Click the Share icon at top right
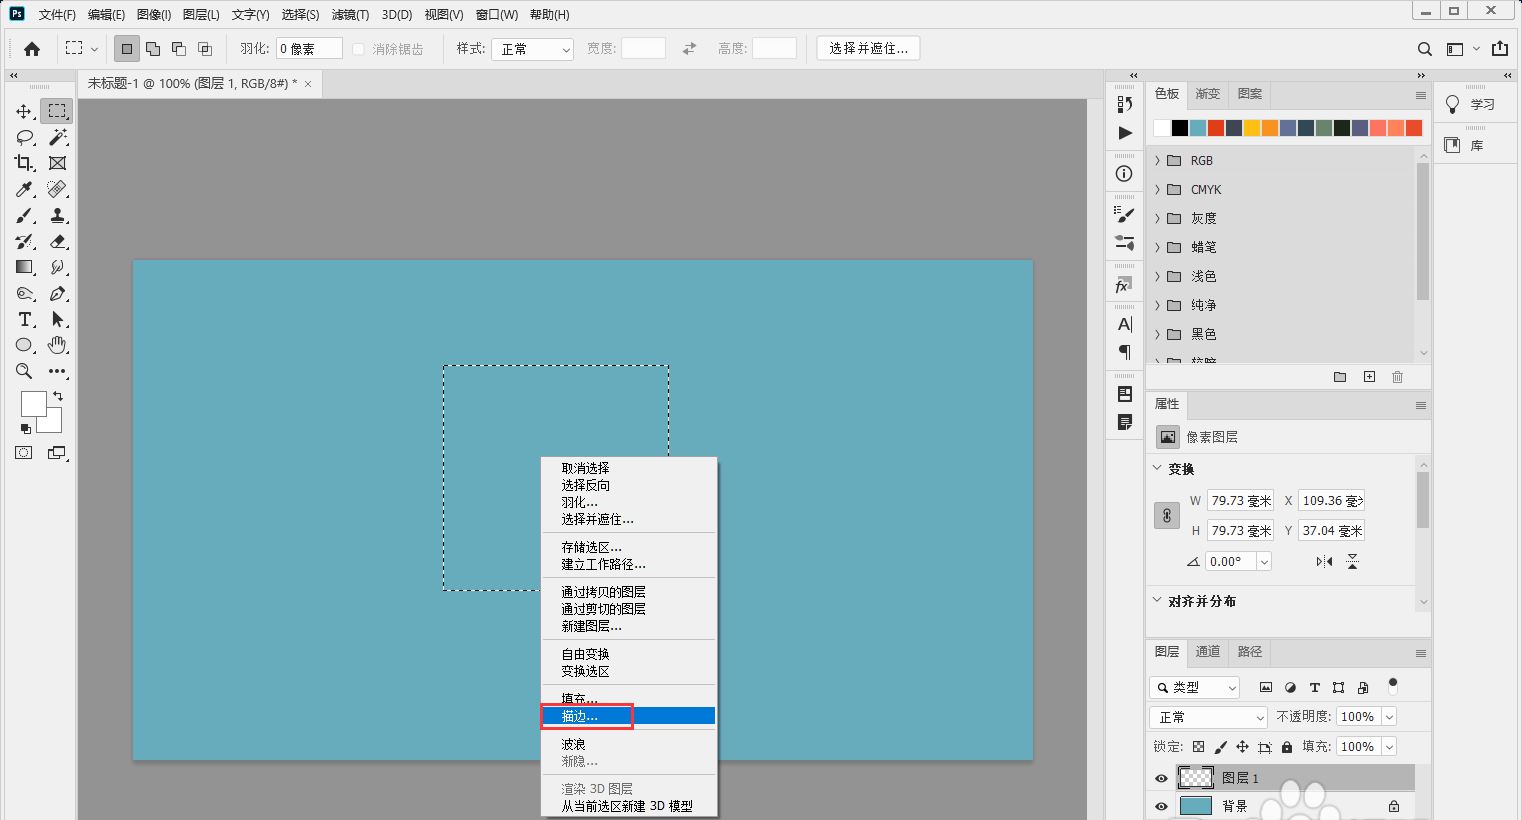Screen dimensions: 1522x820 (x=1500, y=49)
